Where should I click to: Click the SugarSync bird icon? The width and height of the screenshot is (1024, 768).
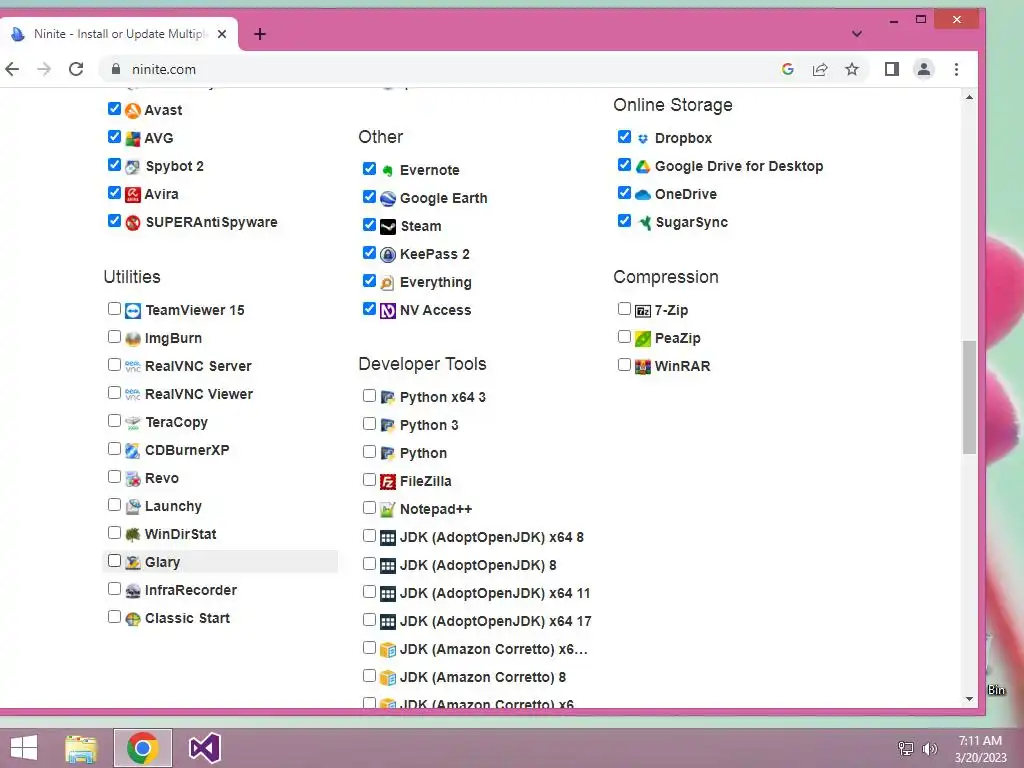click(643, 223)
